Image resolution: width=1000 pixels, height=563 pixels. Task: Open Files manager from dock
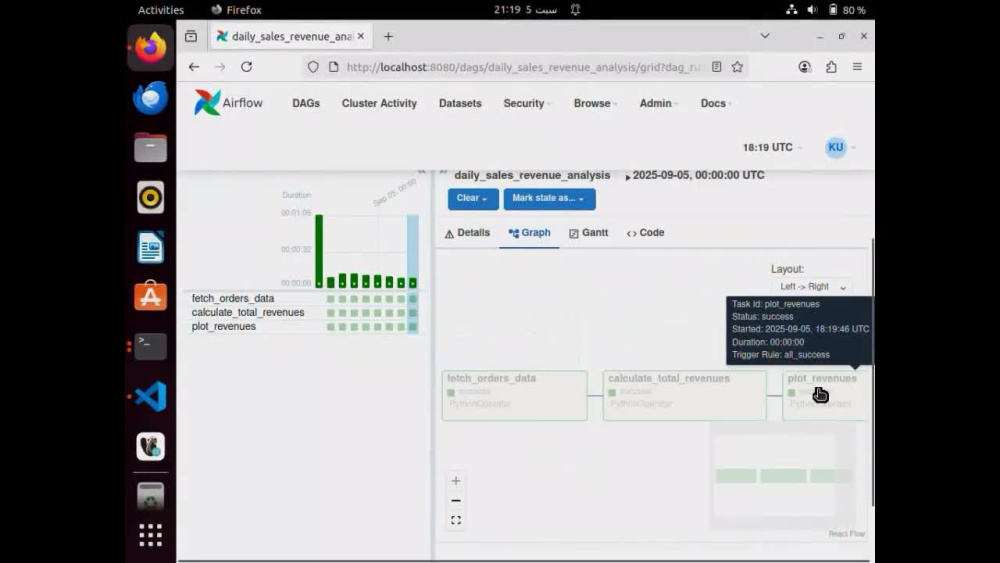151,147
